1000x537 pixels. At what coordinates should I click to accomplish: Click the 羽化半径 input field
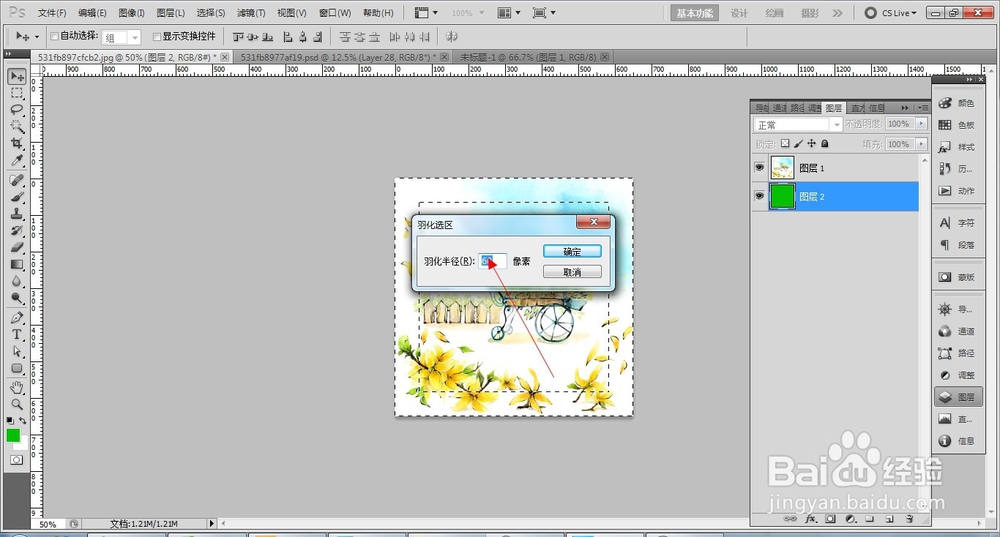click(x=492, y=261)
